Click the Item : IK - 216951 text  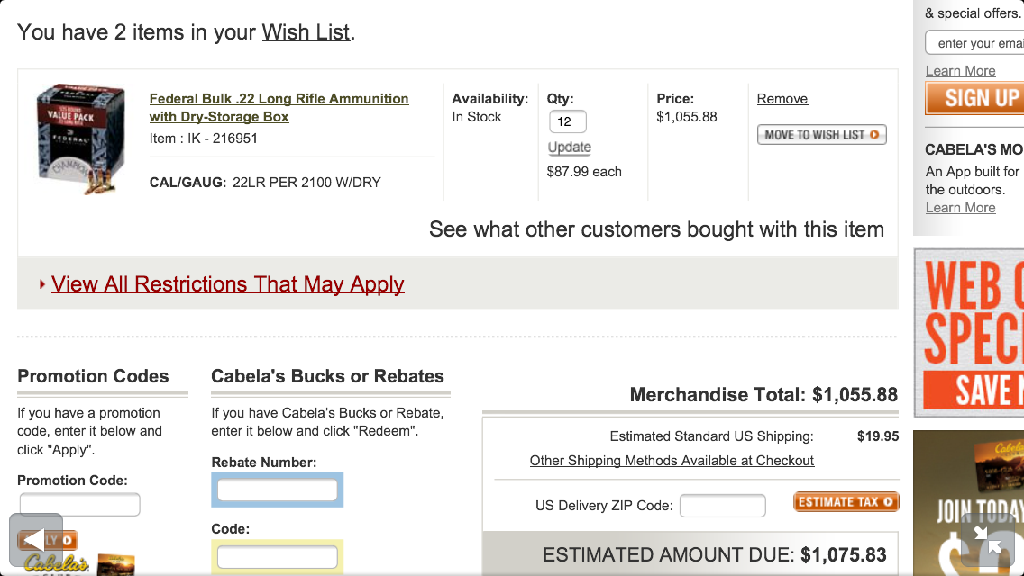[x=204, y=138]
